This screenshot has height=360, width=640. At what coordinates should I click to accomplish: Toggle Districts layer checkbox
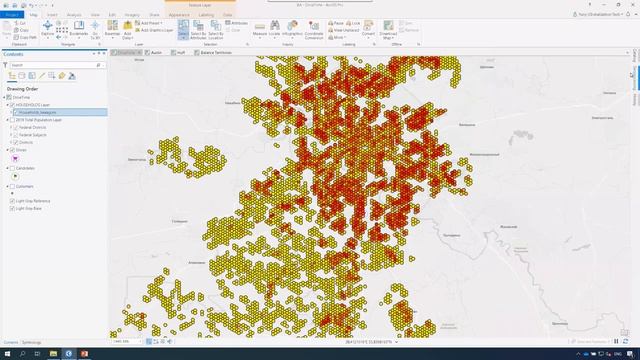tap(16, 142)
